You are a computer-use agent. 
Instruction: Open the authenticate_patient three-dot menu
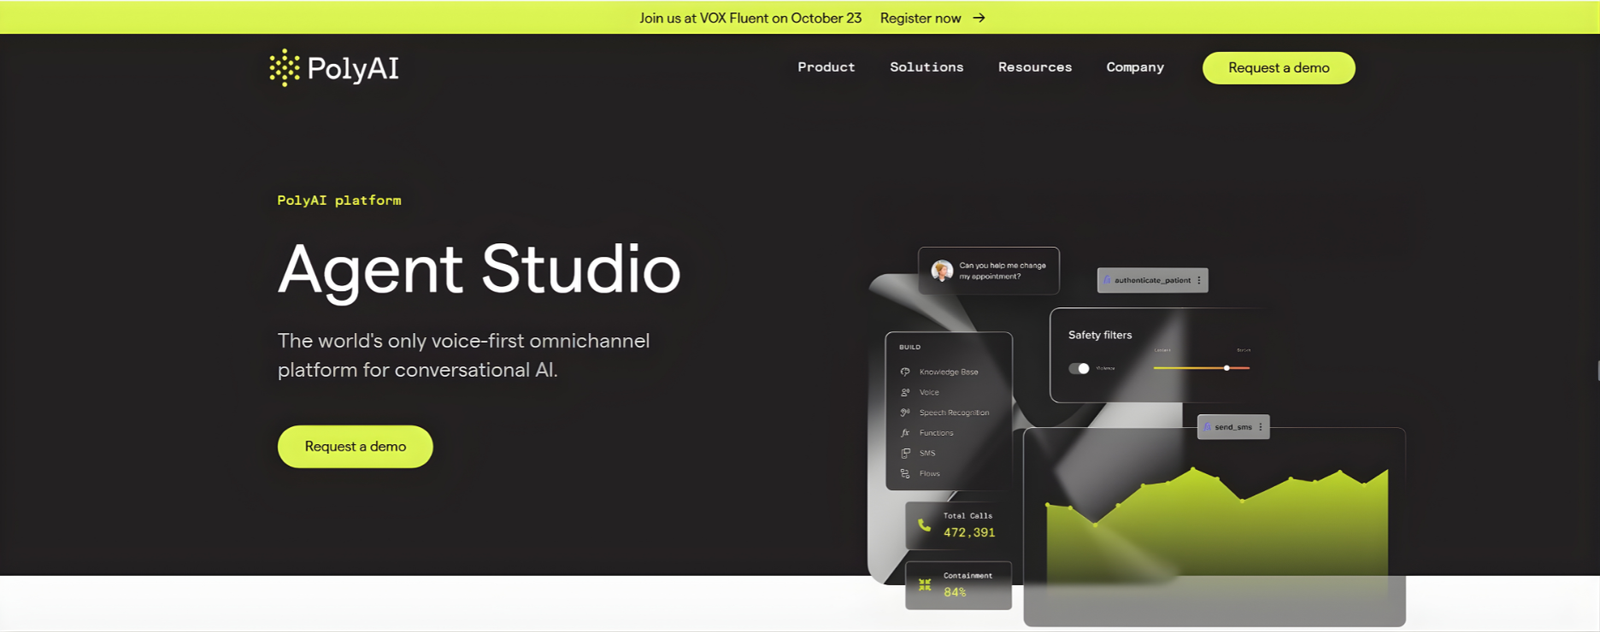[1199, 280]
